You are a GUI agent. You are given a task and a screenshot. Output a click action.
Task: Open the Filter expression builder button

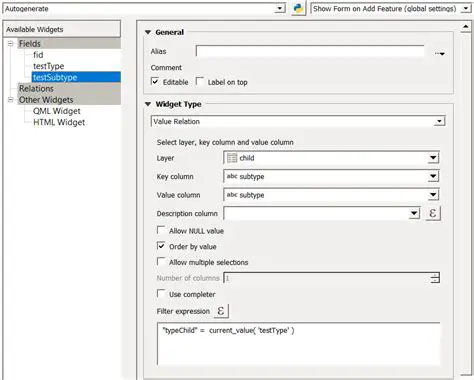tap(221, 311)
